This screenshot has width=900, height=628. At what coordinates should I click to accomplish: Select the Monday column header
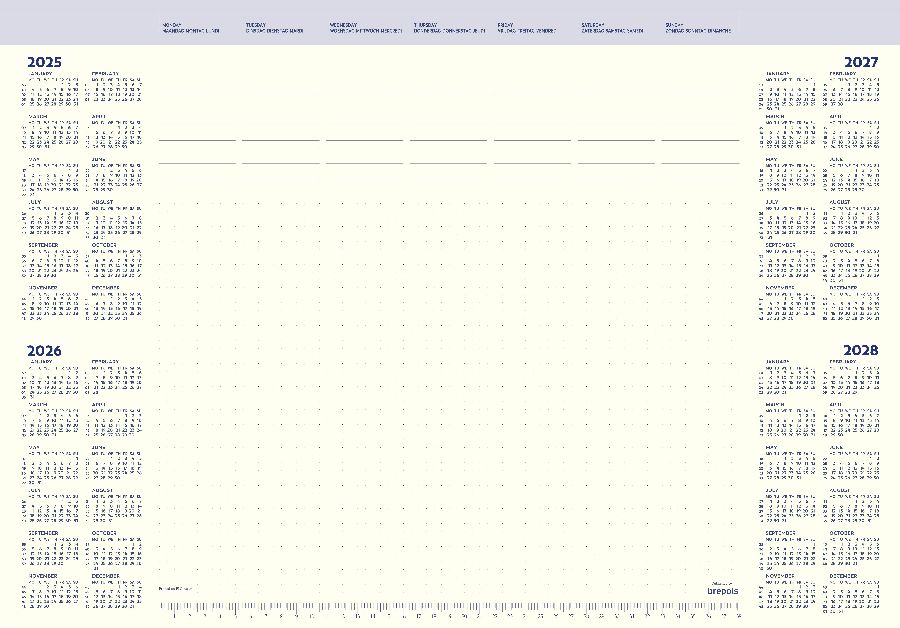coord(191,28)
